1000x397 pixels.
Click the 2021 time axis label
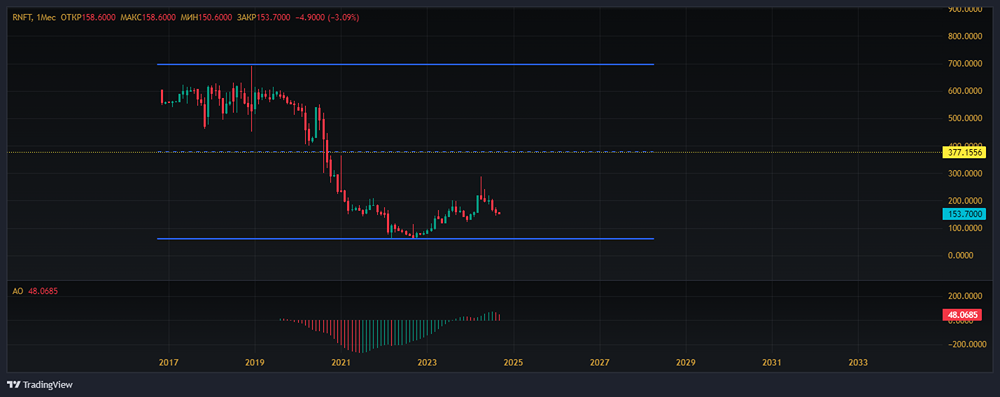[x=341, y=363]
